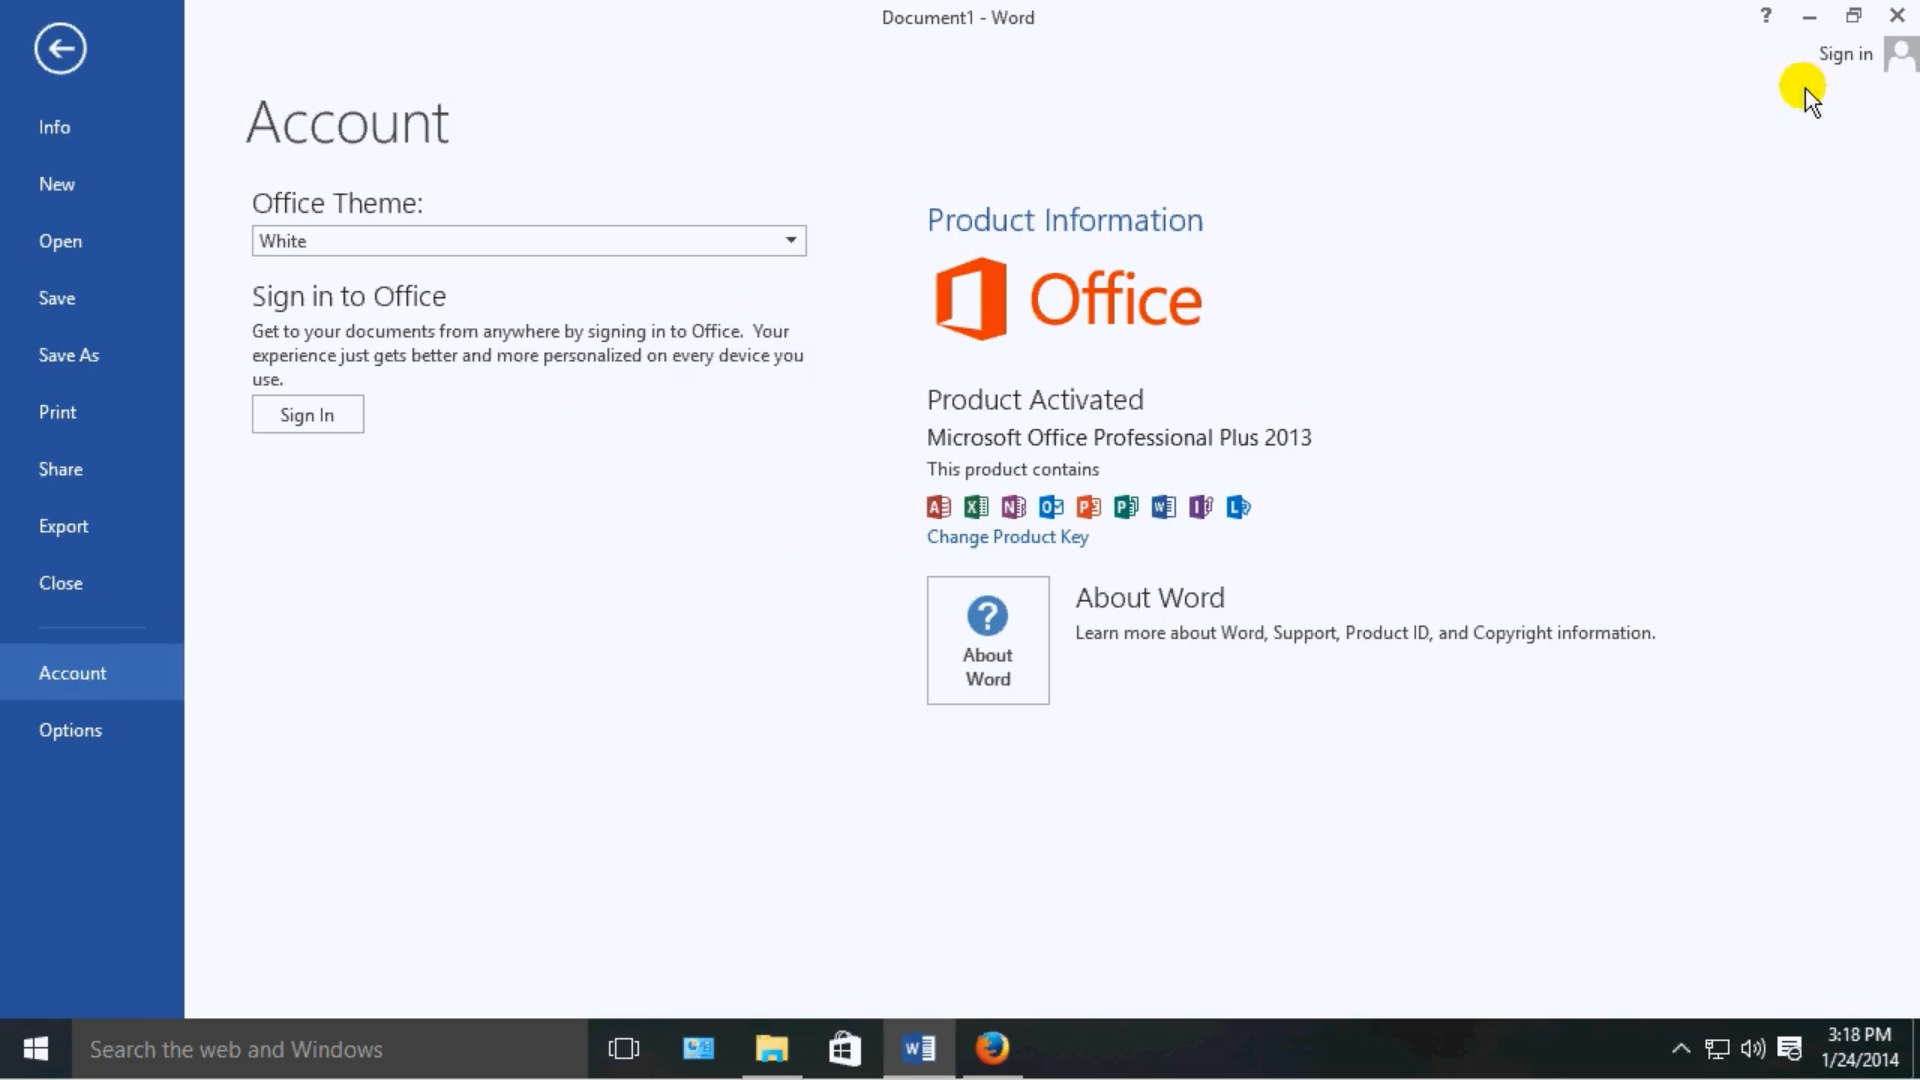Click the Excel icon in Office suite
The image size is (1920, 1080).
coord(976,506)
